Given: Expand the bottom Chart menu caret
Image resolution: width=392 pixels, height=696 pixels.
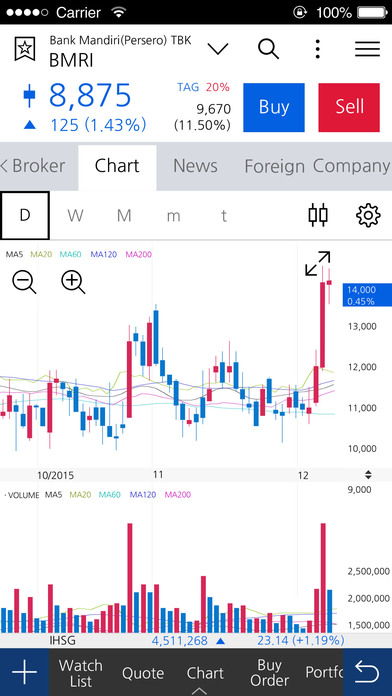Looking at the screenshot, I should [x=199, y=691].
